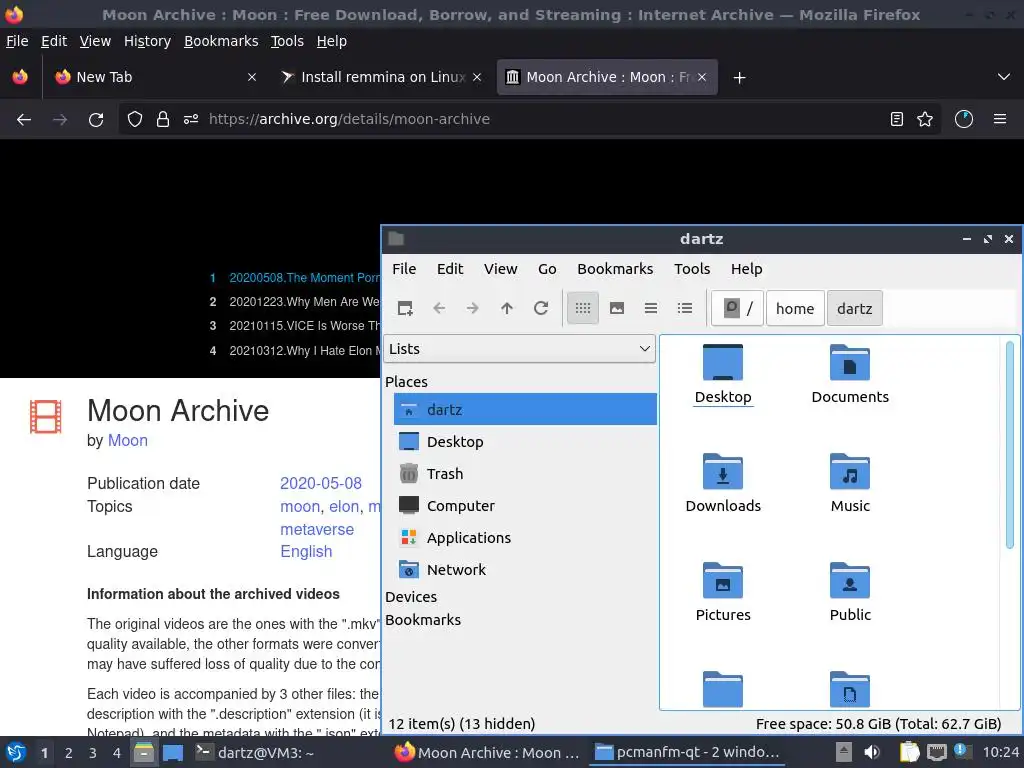Select dartz home in Places sidebar
This screenshot has width=1024, height=768.
(525, 409)
